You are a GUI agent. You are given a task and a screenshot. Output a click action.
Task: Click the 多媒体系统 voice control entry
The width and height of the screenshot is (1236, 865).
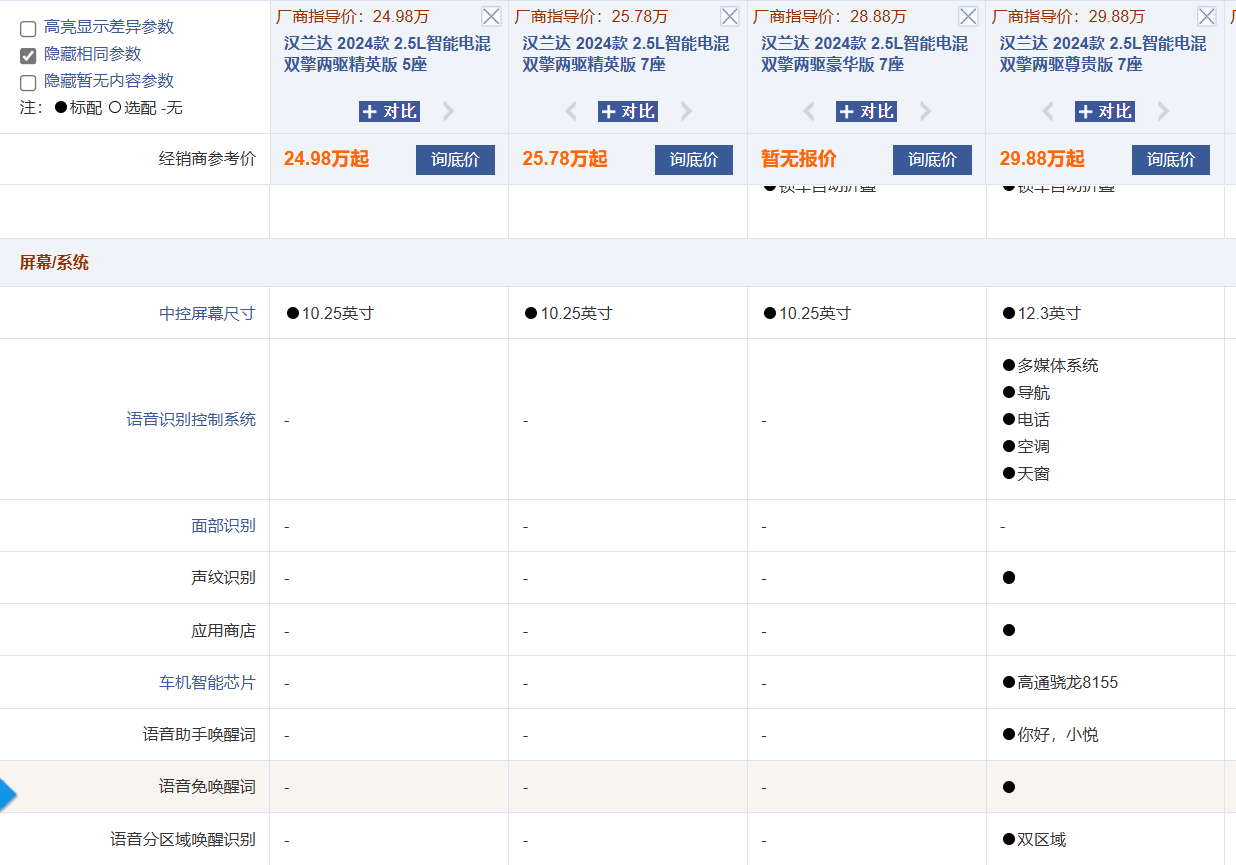pos(1057,365)
